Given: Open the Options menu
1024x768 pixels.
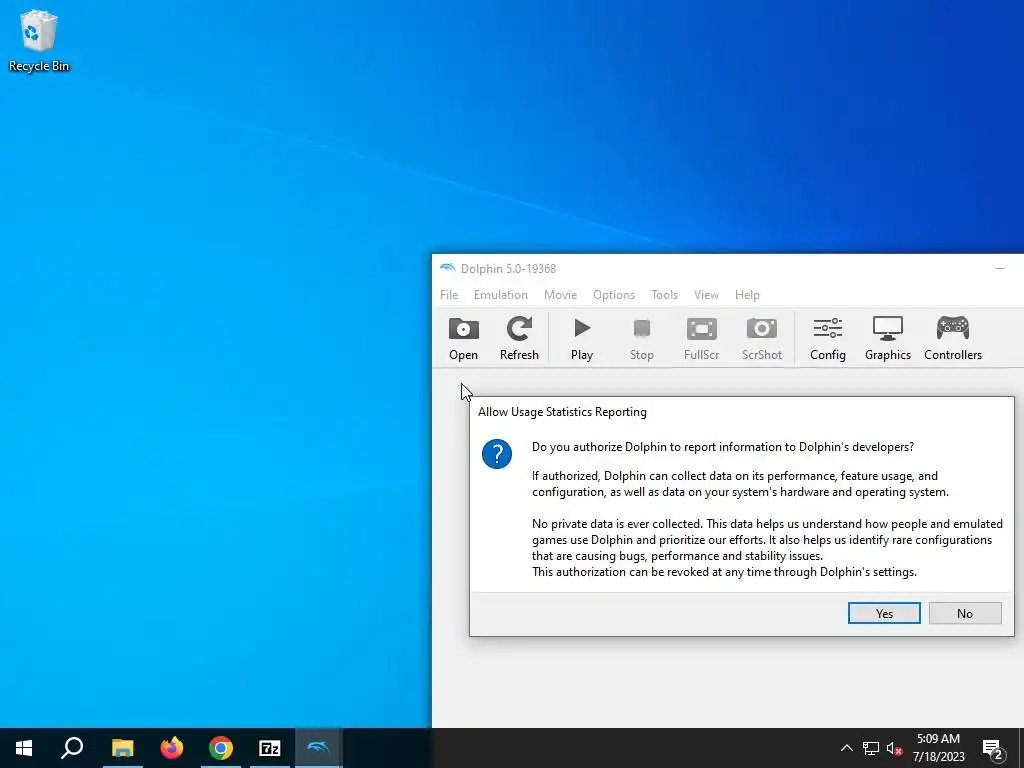Looking at the screenshot, I should pos(614,295).
